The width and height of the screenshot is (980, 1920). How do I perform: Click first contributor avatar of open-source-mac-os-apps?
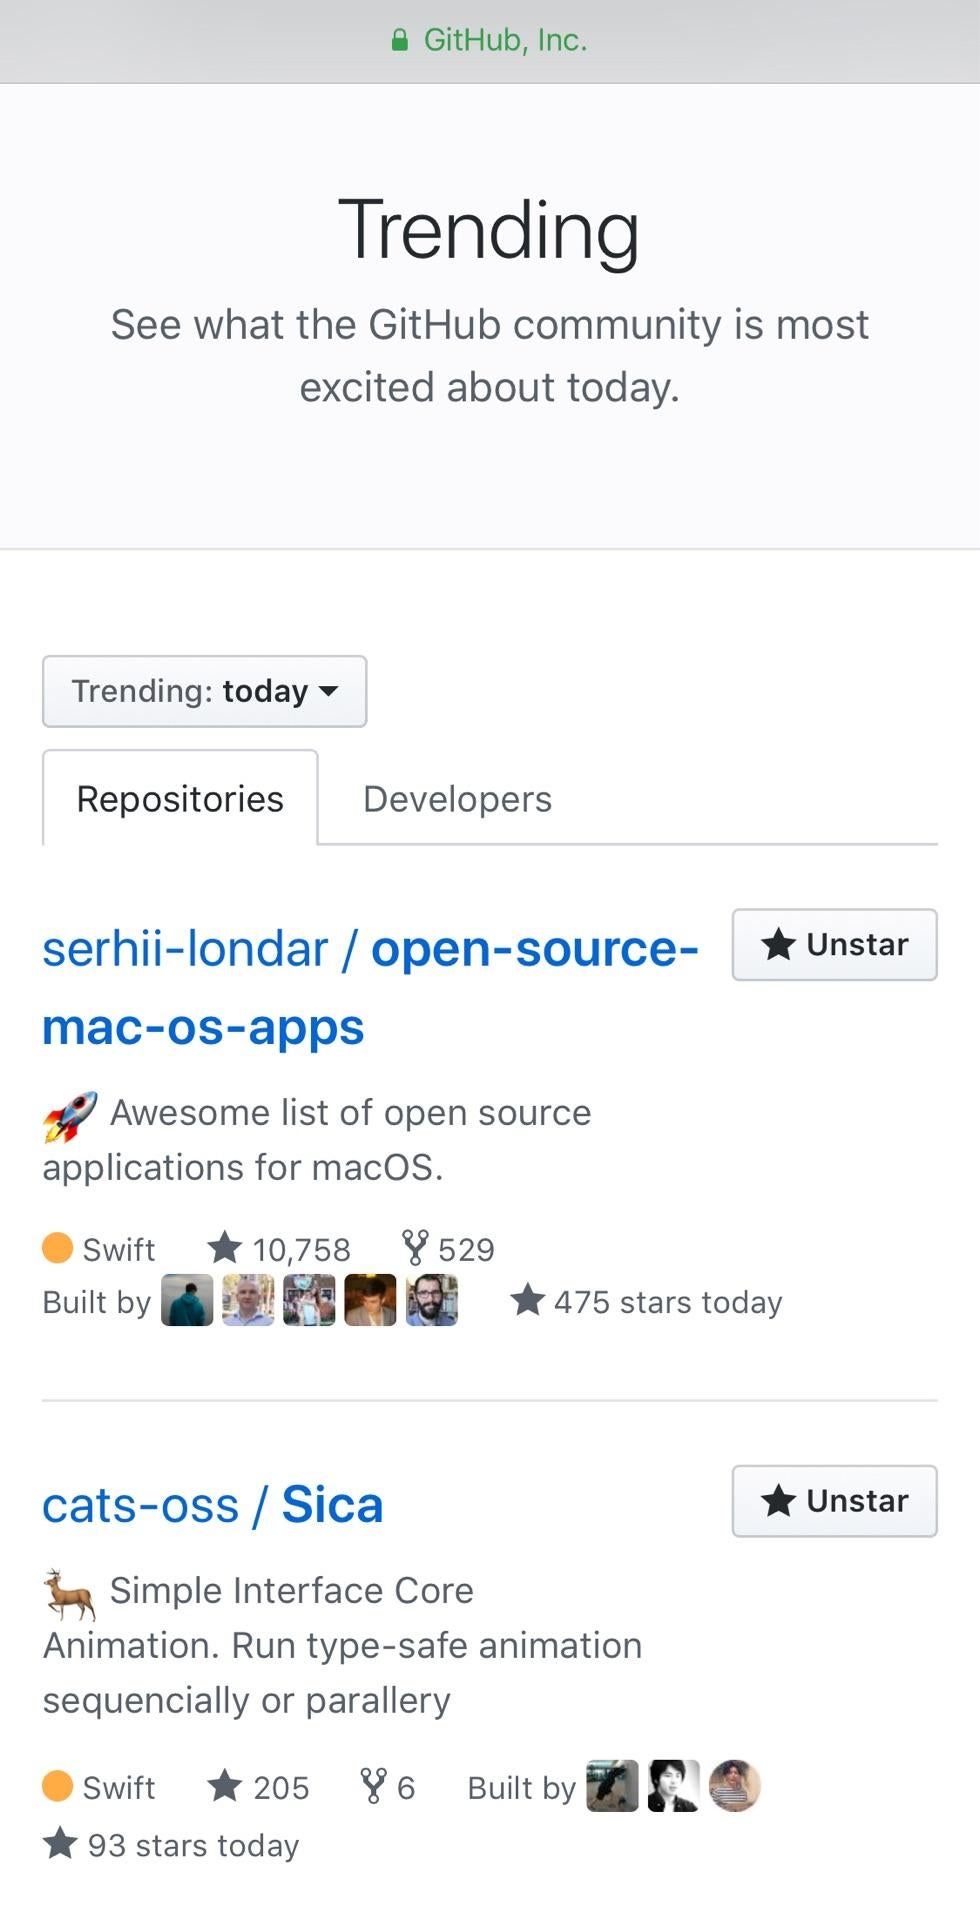point(187,1300)
